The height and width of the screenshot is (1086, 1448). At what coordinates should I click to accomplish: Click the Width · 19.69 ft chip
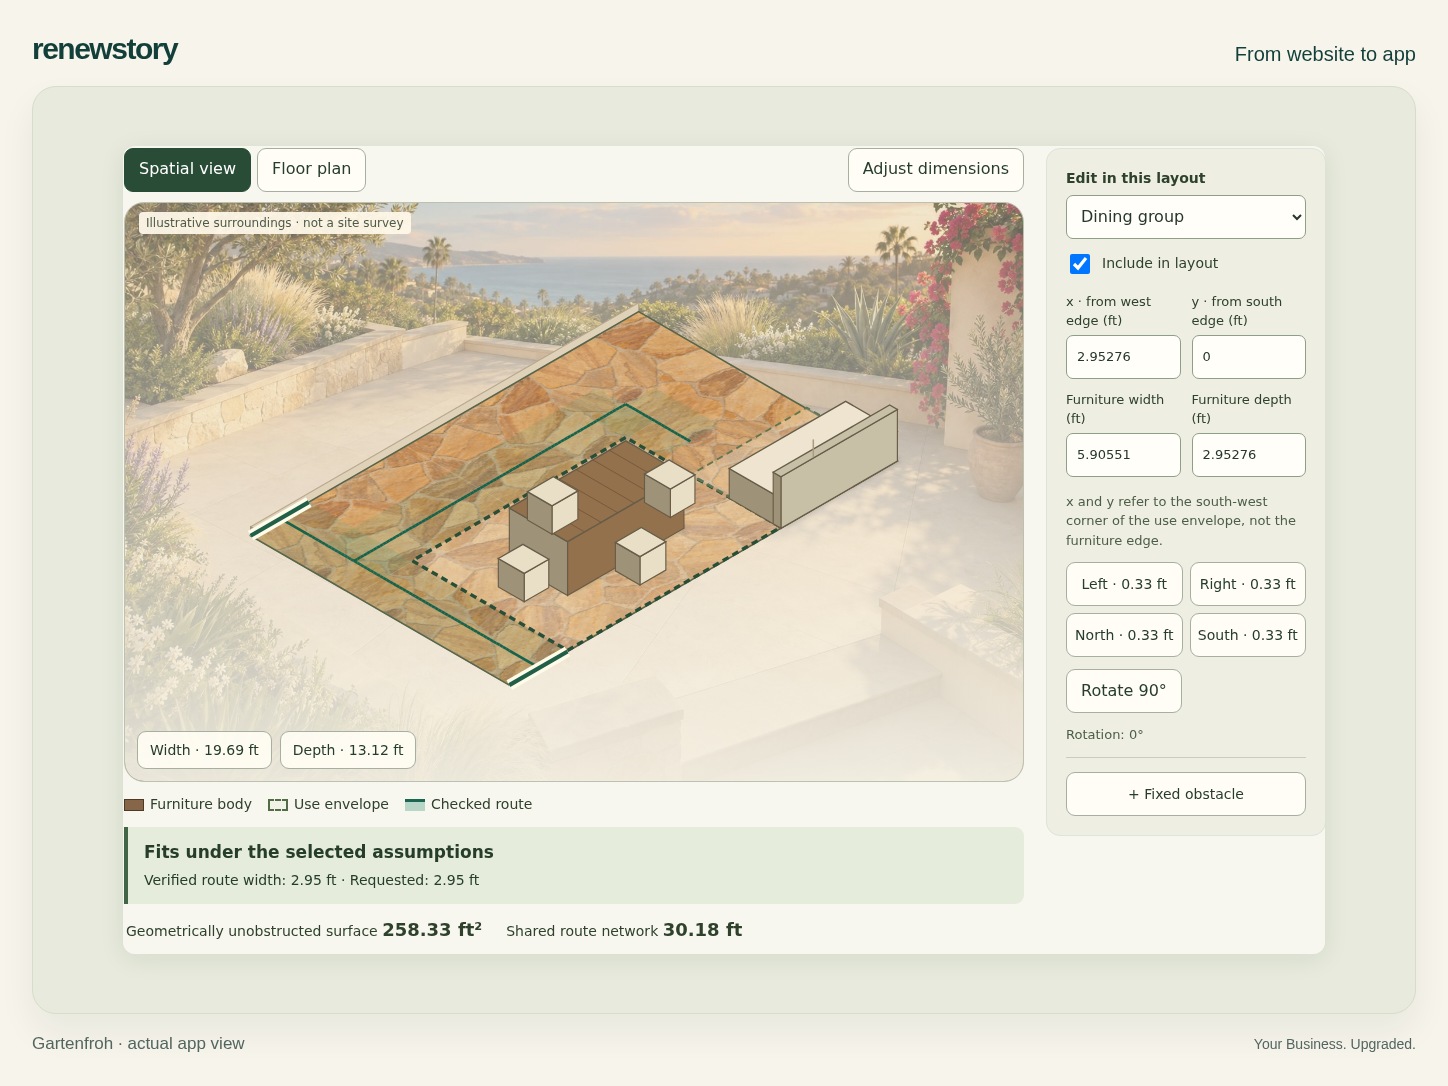click(x=204, y=750)
